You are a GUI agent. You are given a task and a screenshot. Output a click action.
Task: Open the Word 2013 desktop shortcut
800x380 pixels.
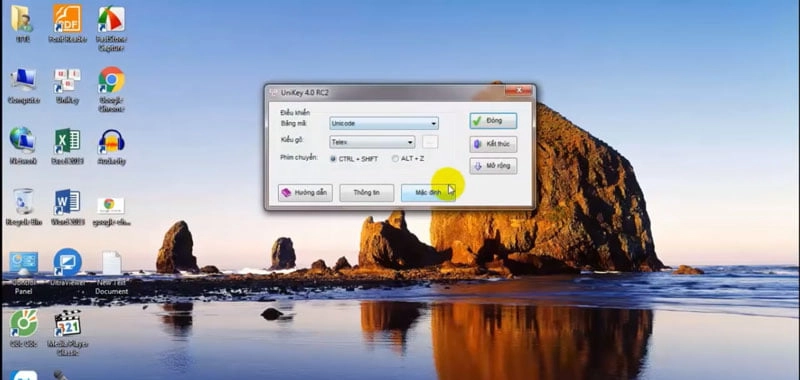[x=67, y=207]
